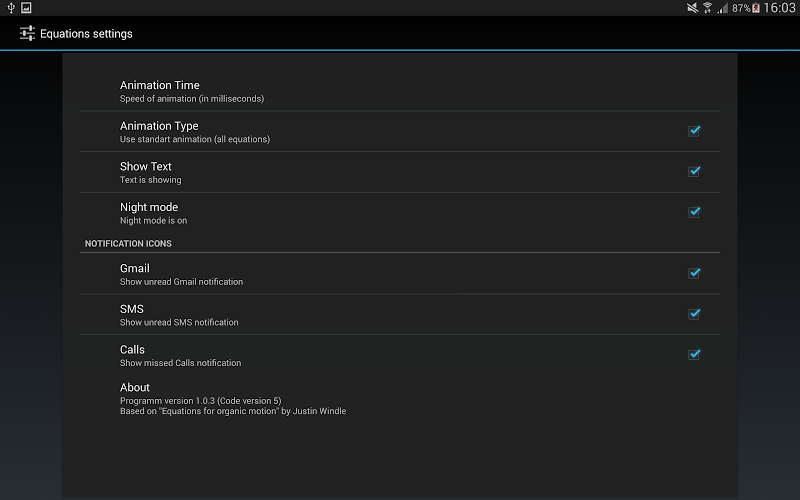
Task: Tap the 87% battery percentage text
Action: click(x=741, y=8)
